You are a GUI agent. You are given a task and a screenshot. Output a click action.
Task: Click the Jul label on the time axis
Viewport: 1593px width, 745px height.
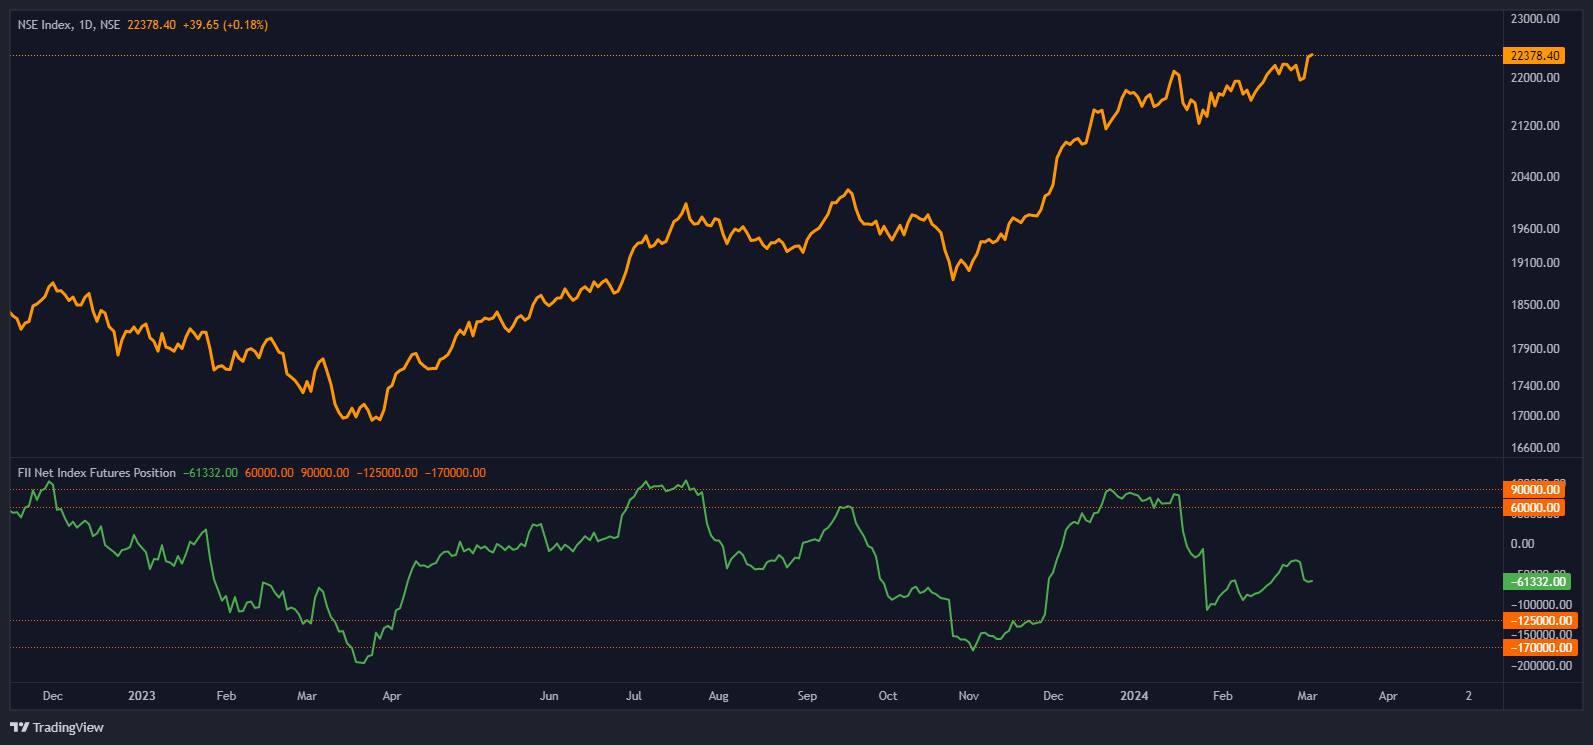633,695
